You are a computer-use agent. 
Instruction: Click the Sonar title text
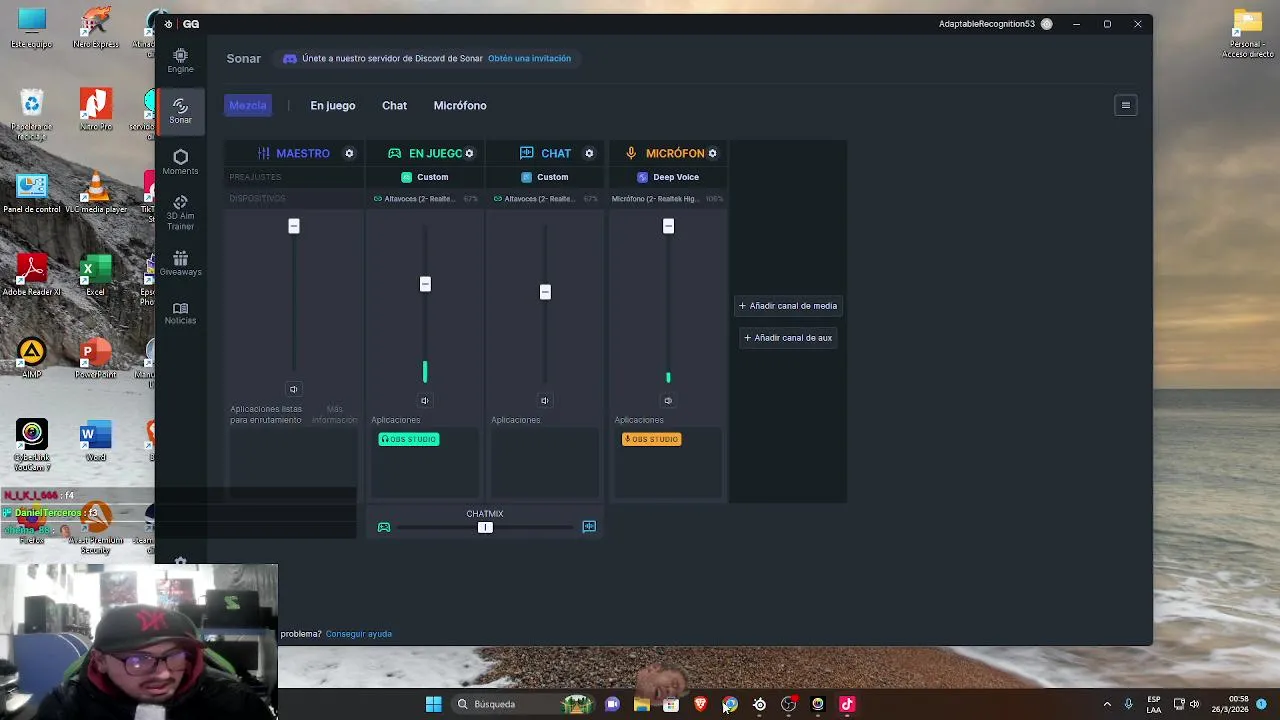[243, 58]
